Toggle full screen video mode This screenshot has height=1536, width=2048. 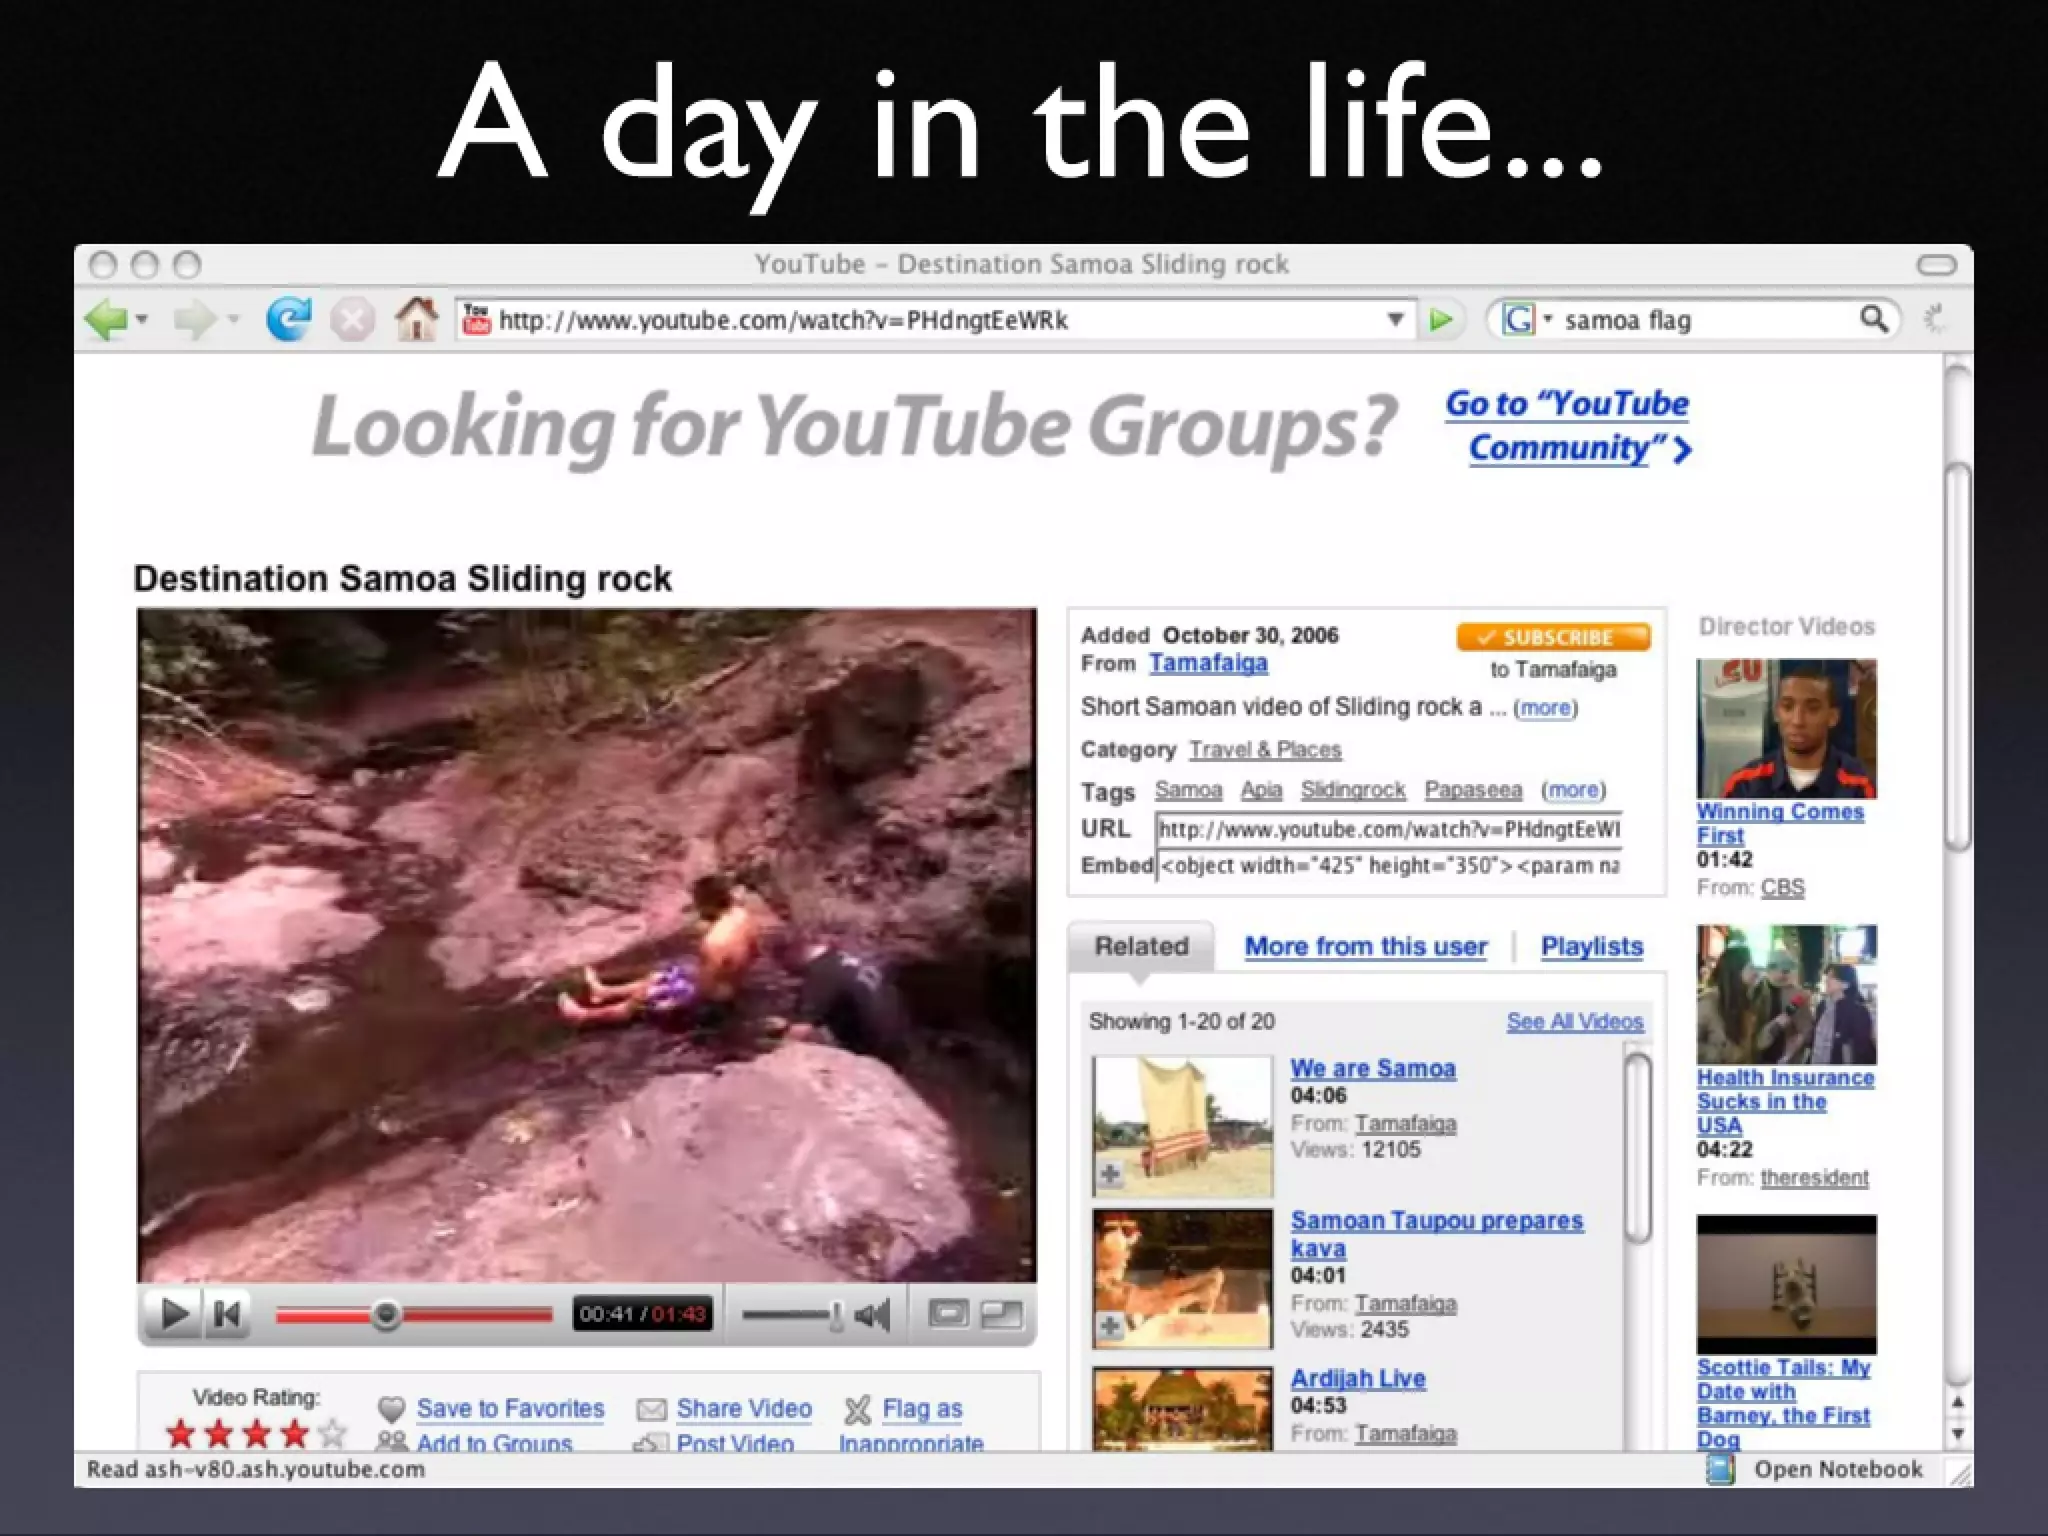point(1003,1314)
